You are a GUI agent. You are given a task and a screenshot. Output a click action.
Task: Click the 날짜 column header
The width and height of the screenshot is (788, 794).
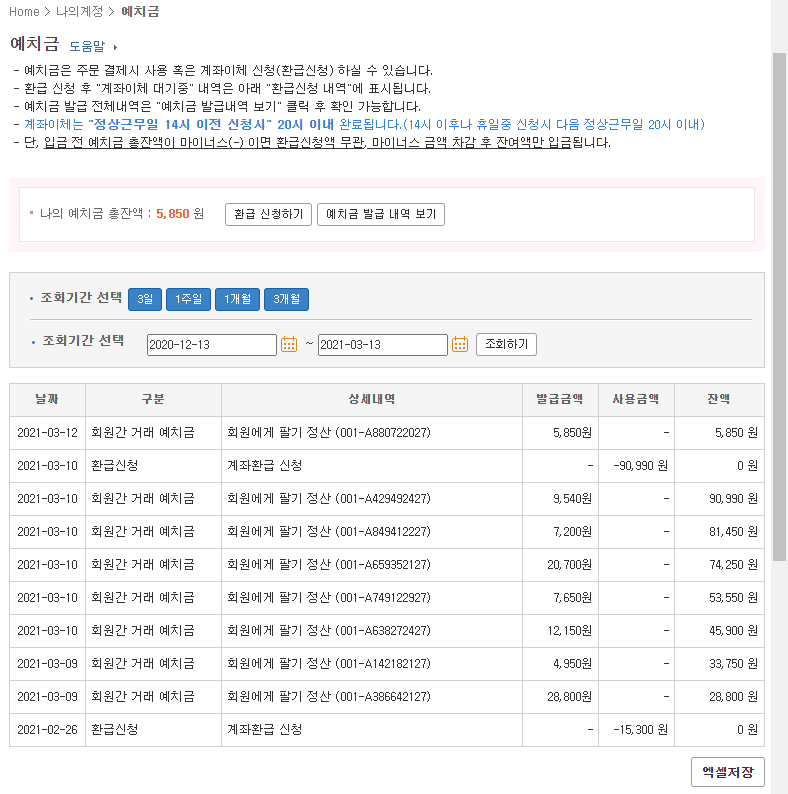click(47, 400)
